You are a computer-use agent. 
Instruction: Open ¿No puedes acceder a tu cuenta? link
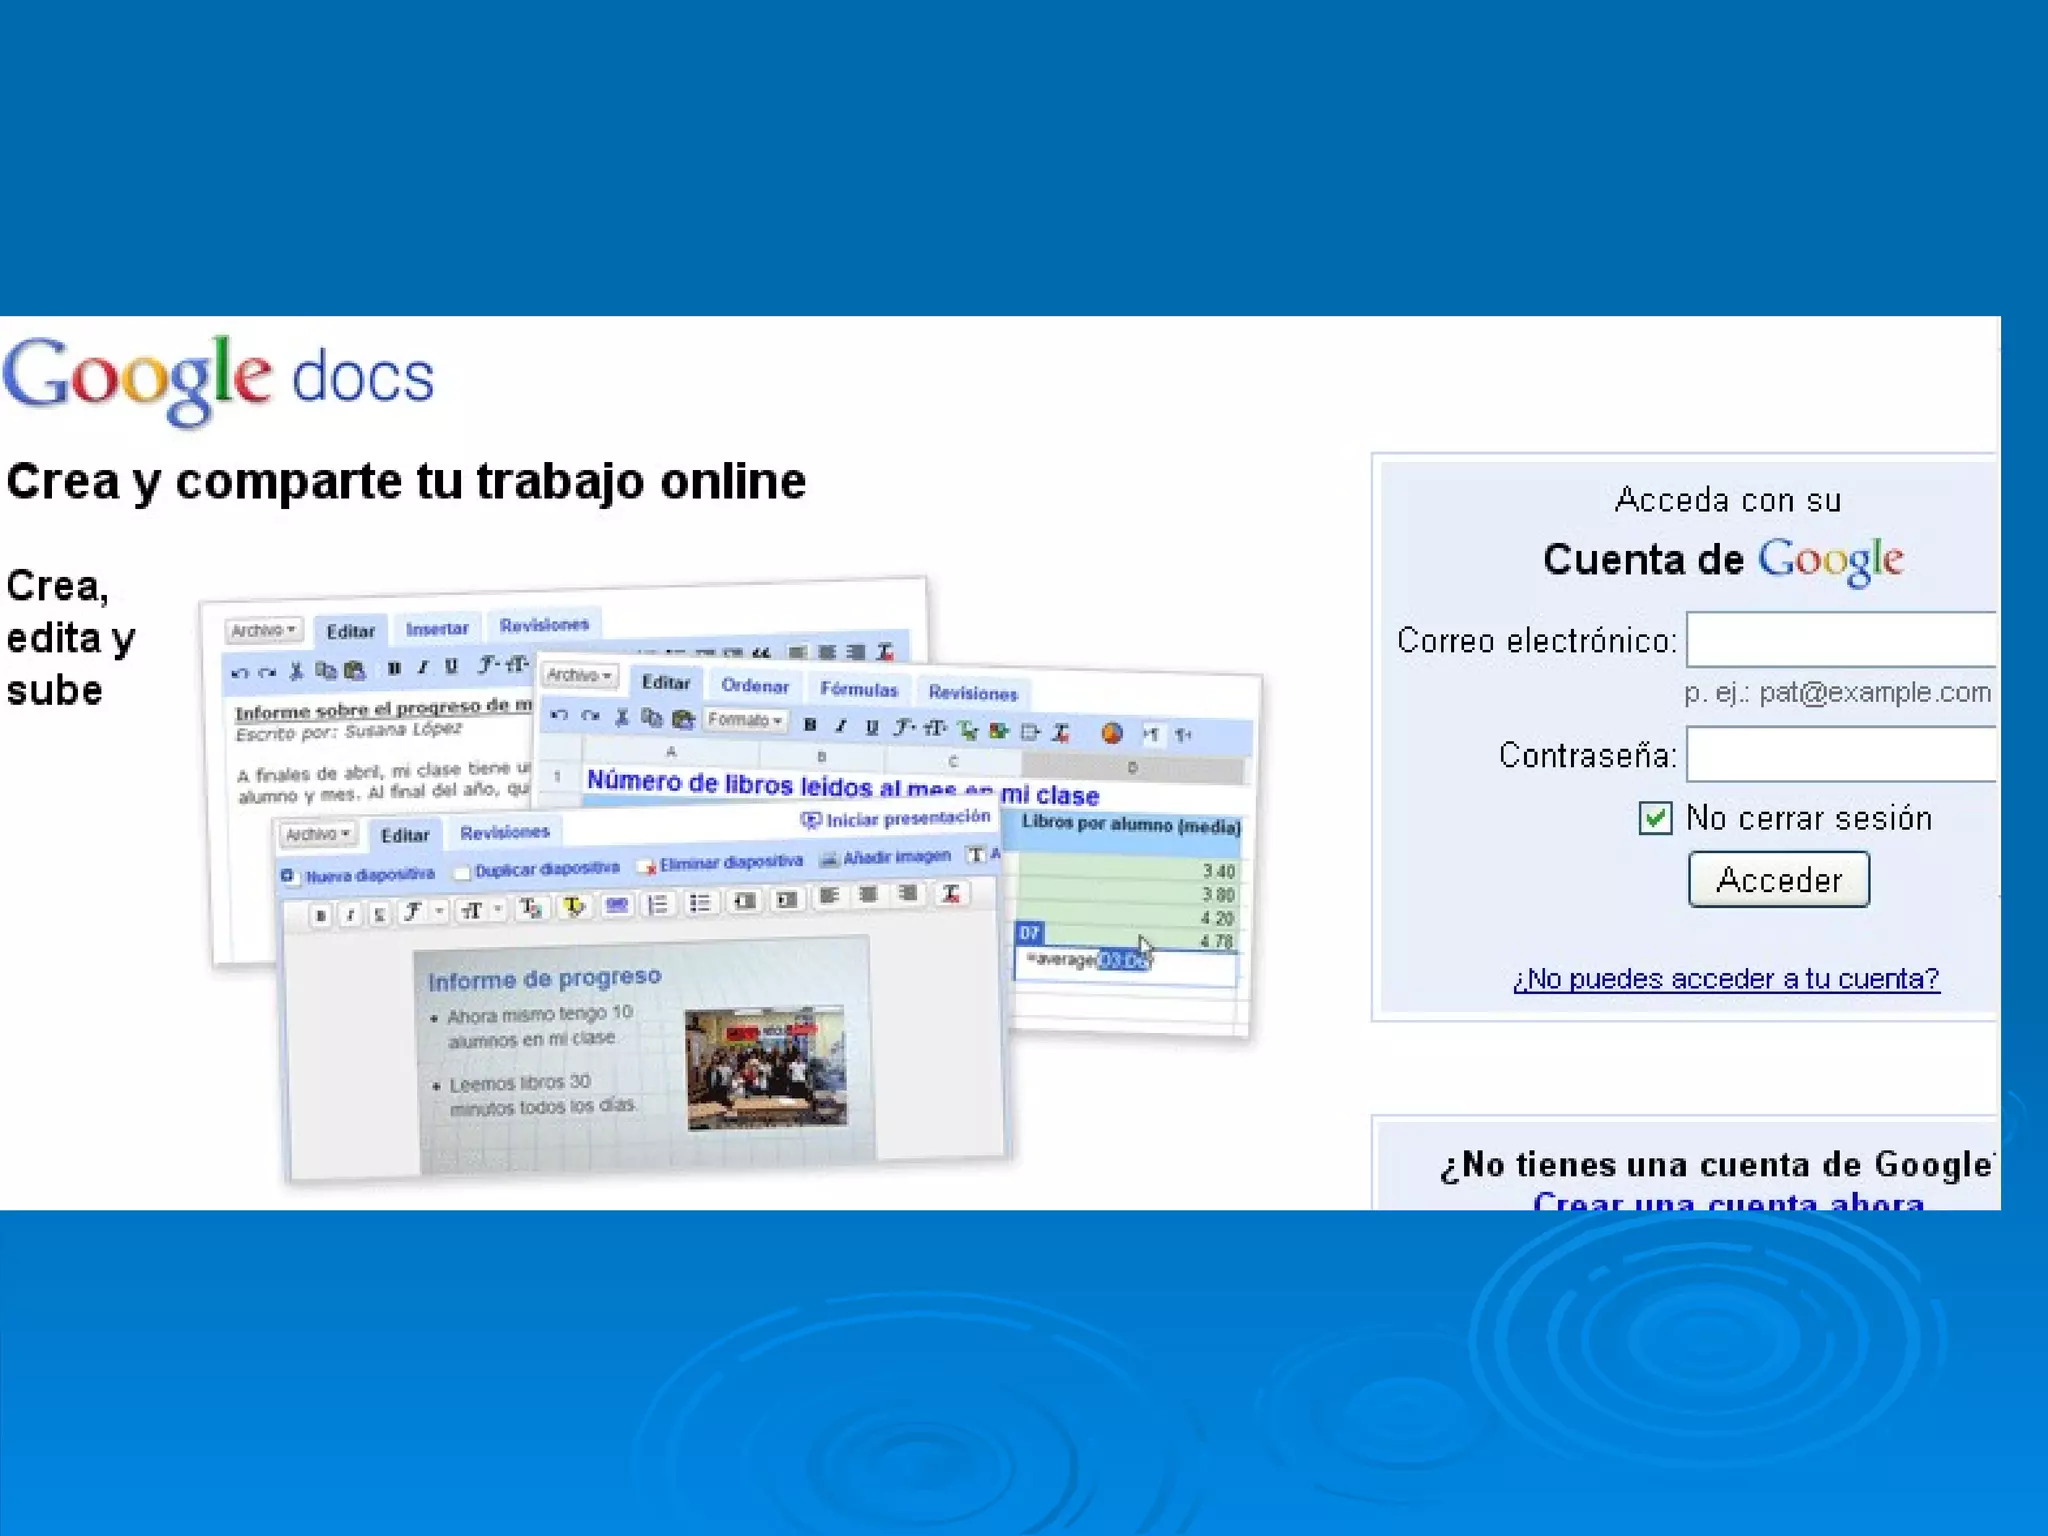click(1725, 978)
